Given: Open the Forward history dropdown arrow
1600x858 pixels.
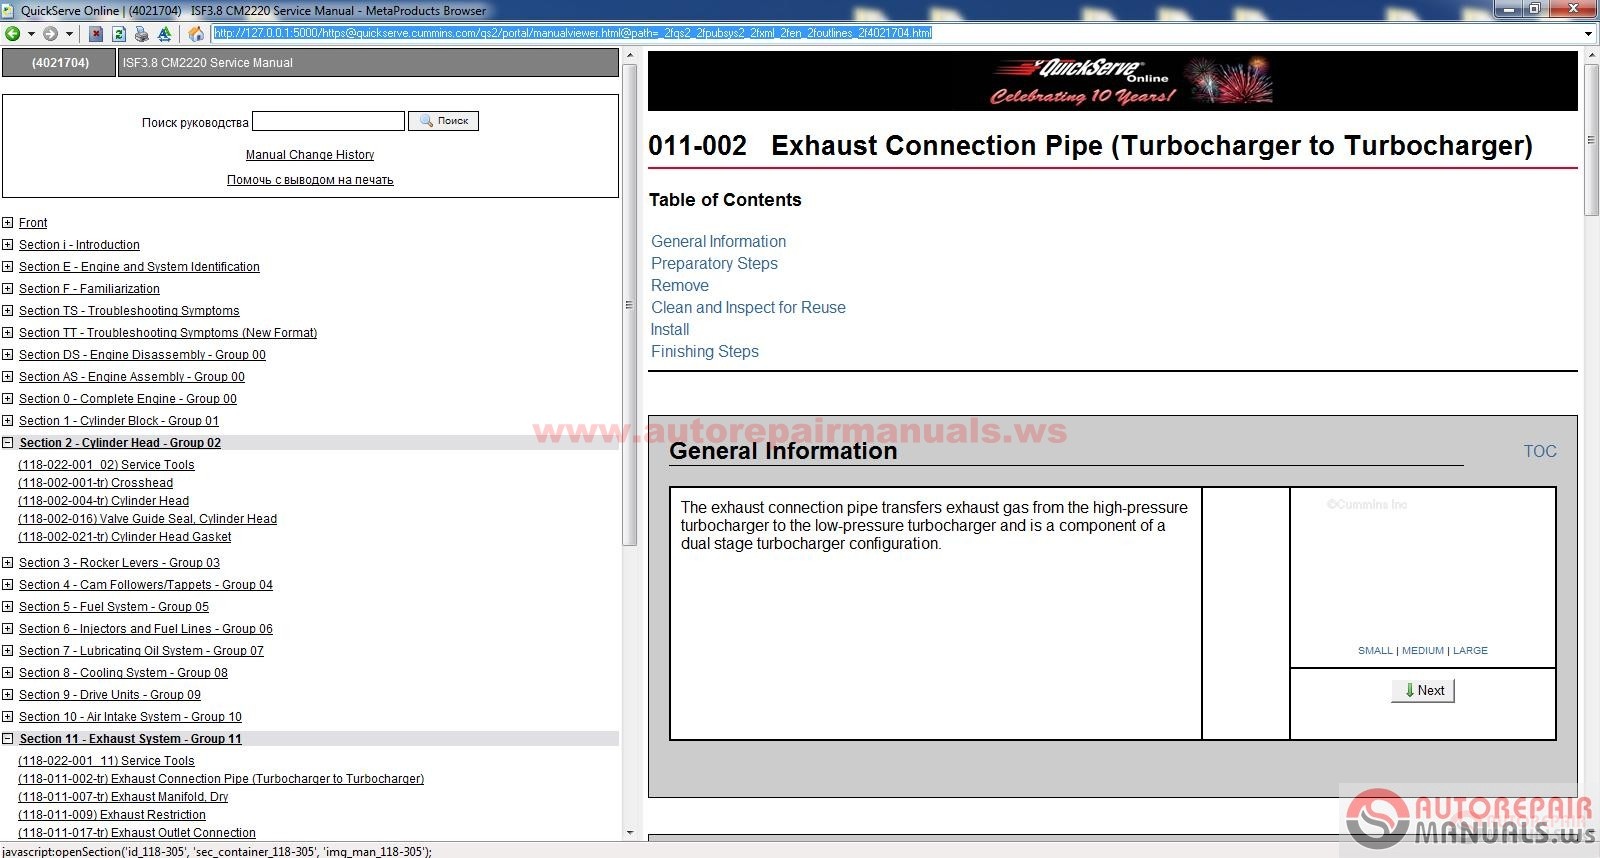Looking at the screenshot, I should [x=69, y=33].
